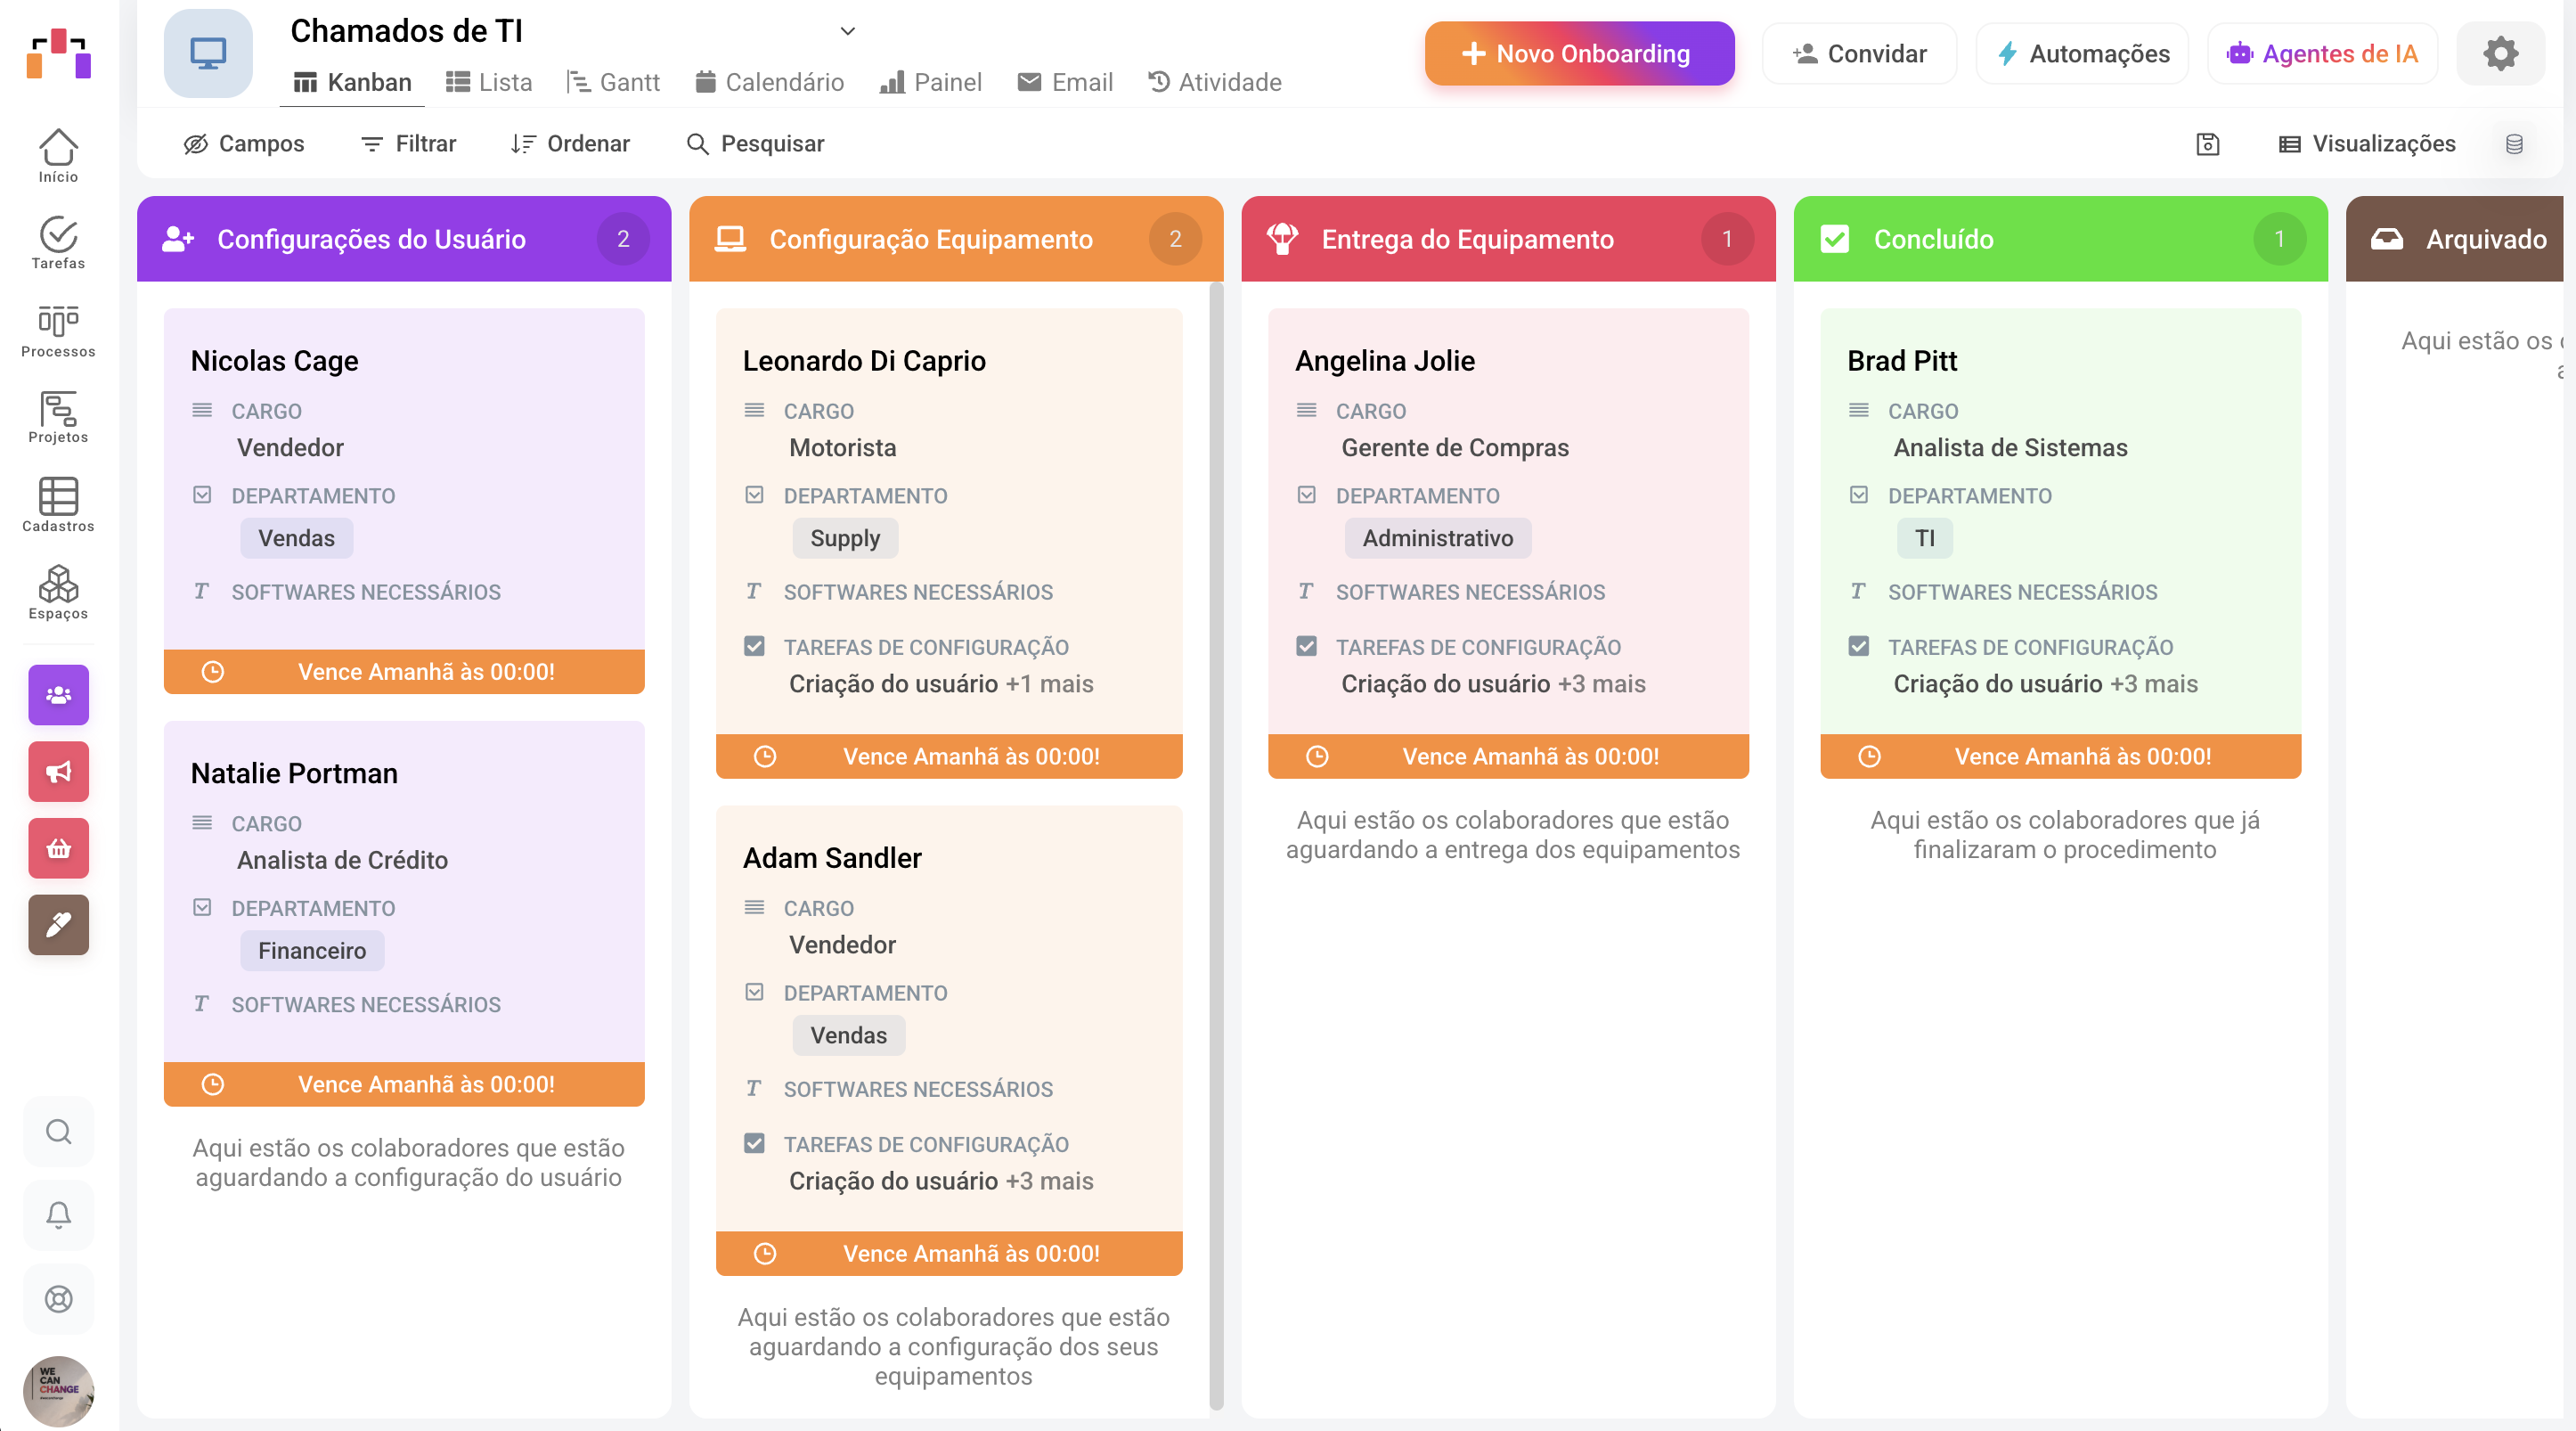Click the Configuração Equipamento column scrollbar
The width and height of the screenshot is (2576, 1431).
[1216, 845]
